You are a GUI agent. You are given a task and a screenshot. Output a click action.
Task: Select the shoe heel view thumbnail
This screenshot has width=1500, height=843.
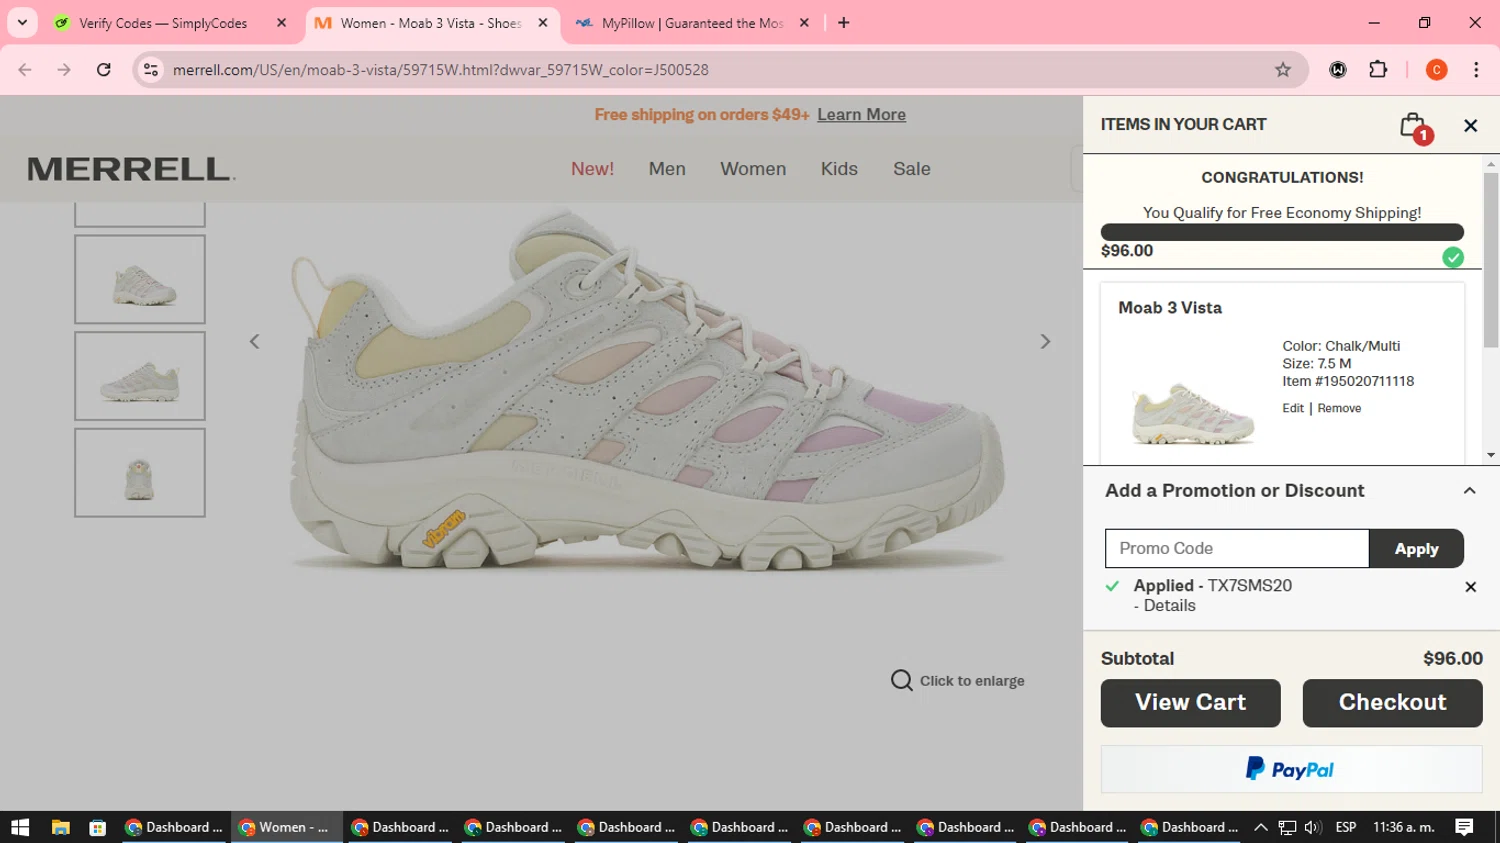tap(140, 473)
